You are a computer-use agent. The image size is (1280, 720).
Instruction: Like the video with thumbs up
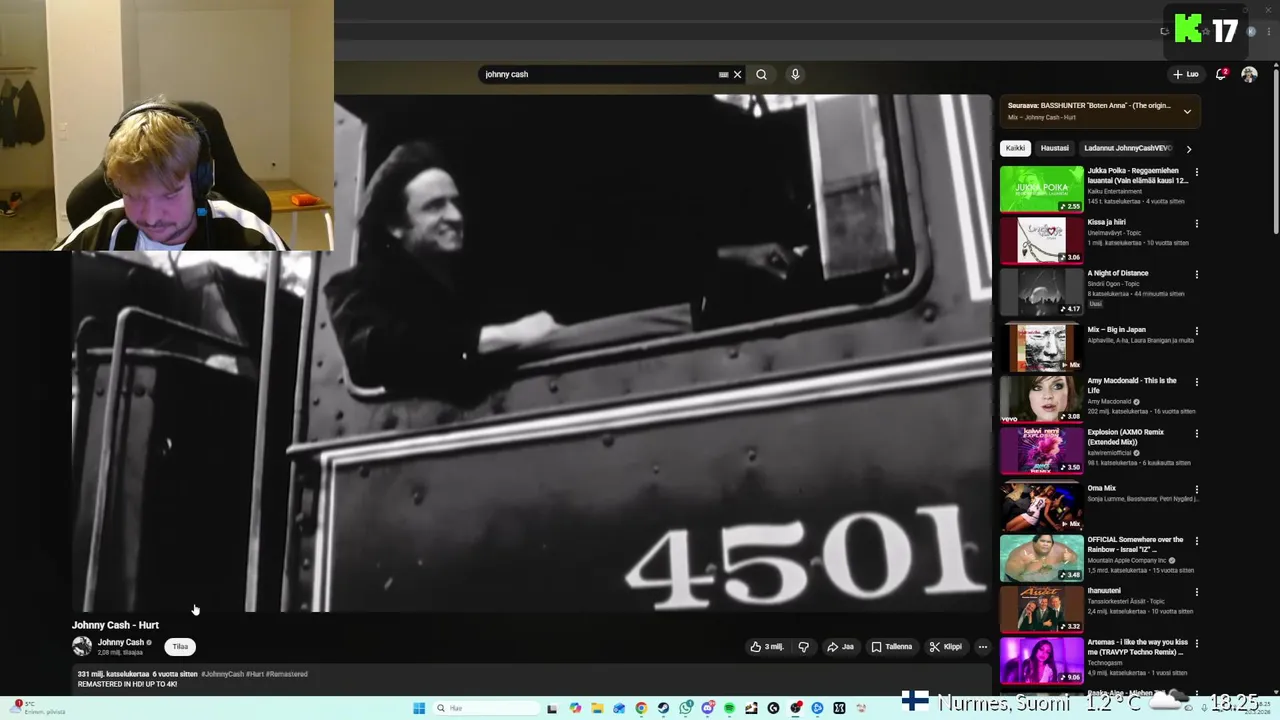[767, 647]
